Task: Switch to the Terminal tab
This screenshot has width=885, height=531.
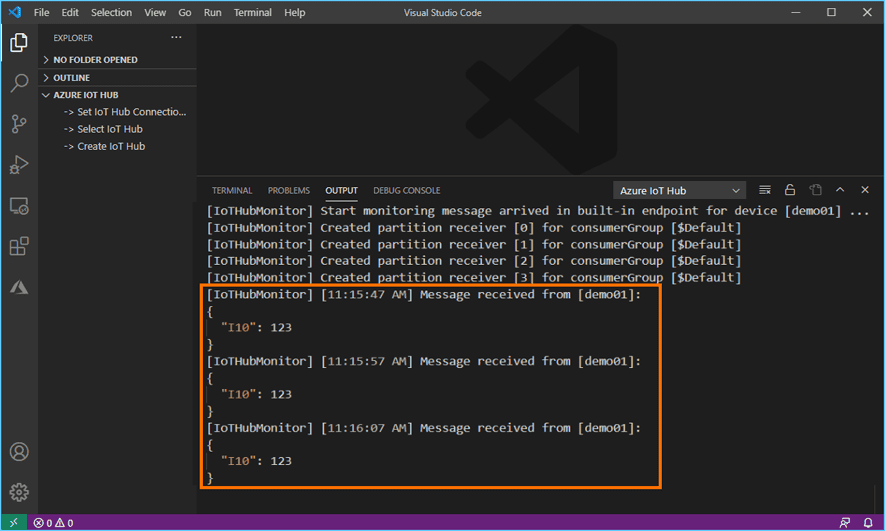Action: [x=232, y=191]
